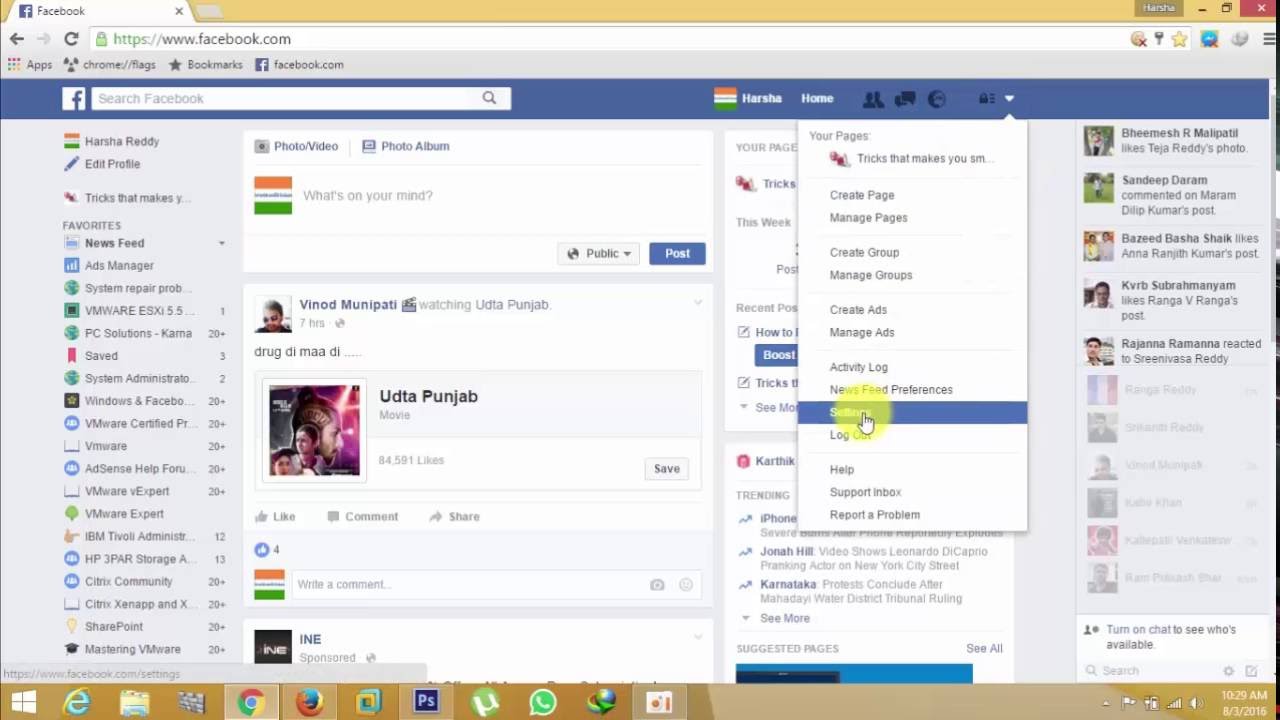
Task: Select News Feed Preferences
Action: pos(891,390)
